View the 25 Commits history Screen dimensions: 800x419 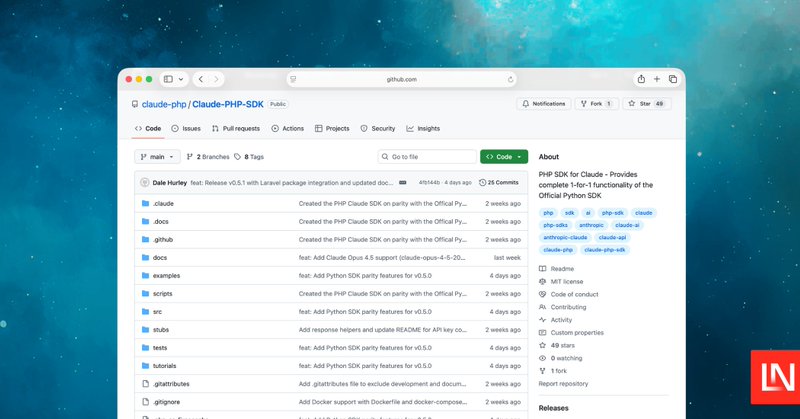click(x=498, y=183)
